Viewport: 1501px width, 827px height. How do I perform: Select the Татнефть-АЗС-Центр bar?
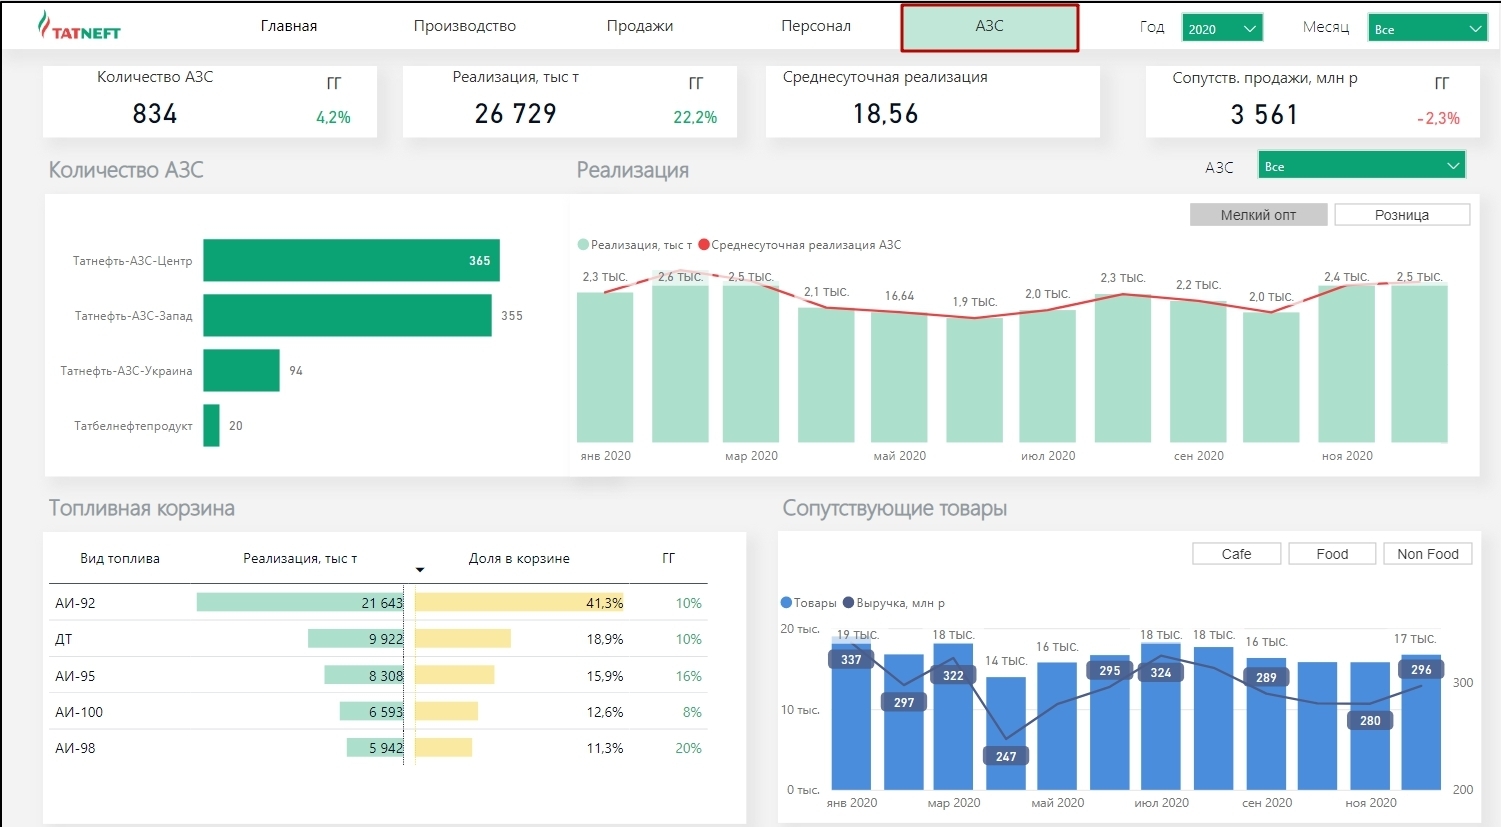(351, 260)
